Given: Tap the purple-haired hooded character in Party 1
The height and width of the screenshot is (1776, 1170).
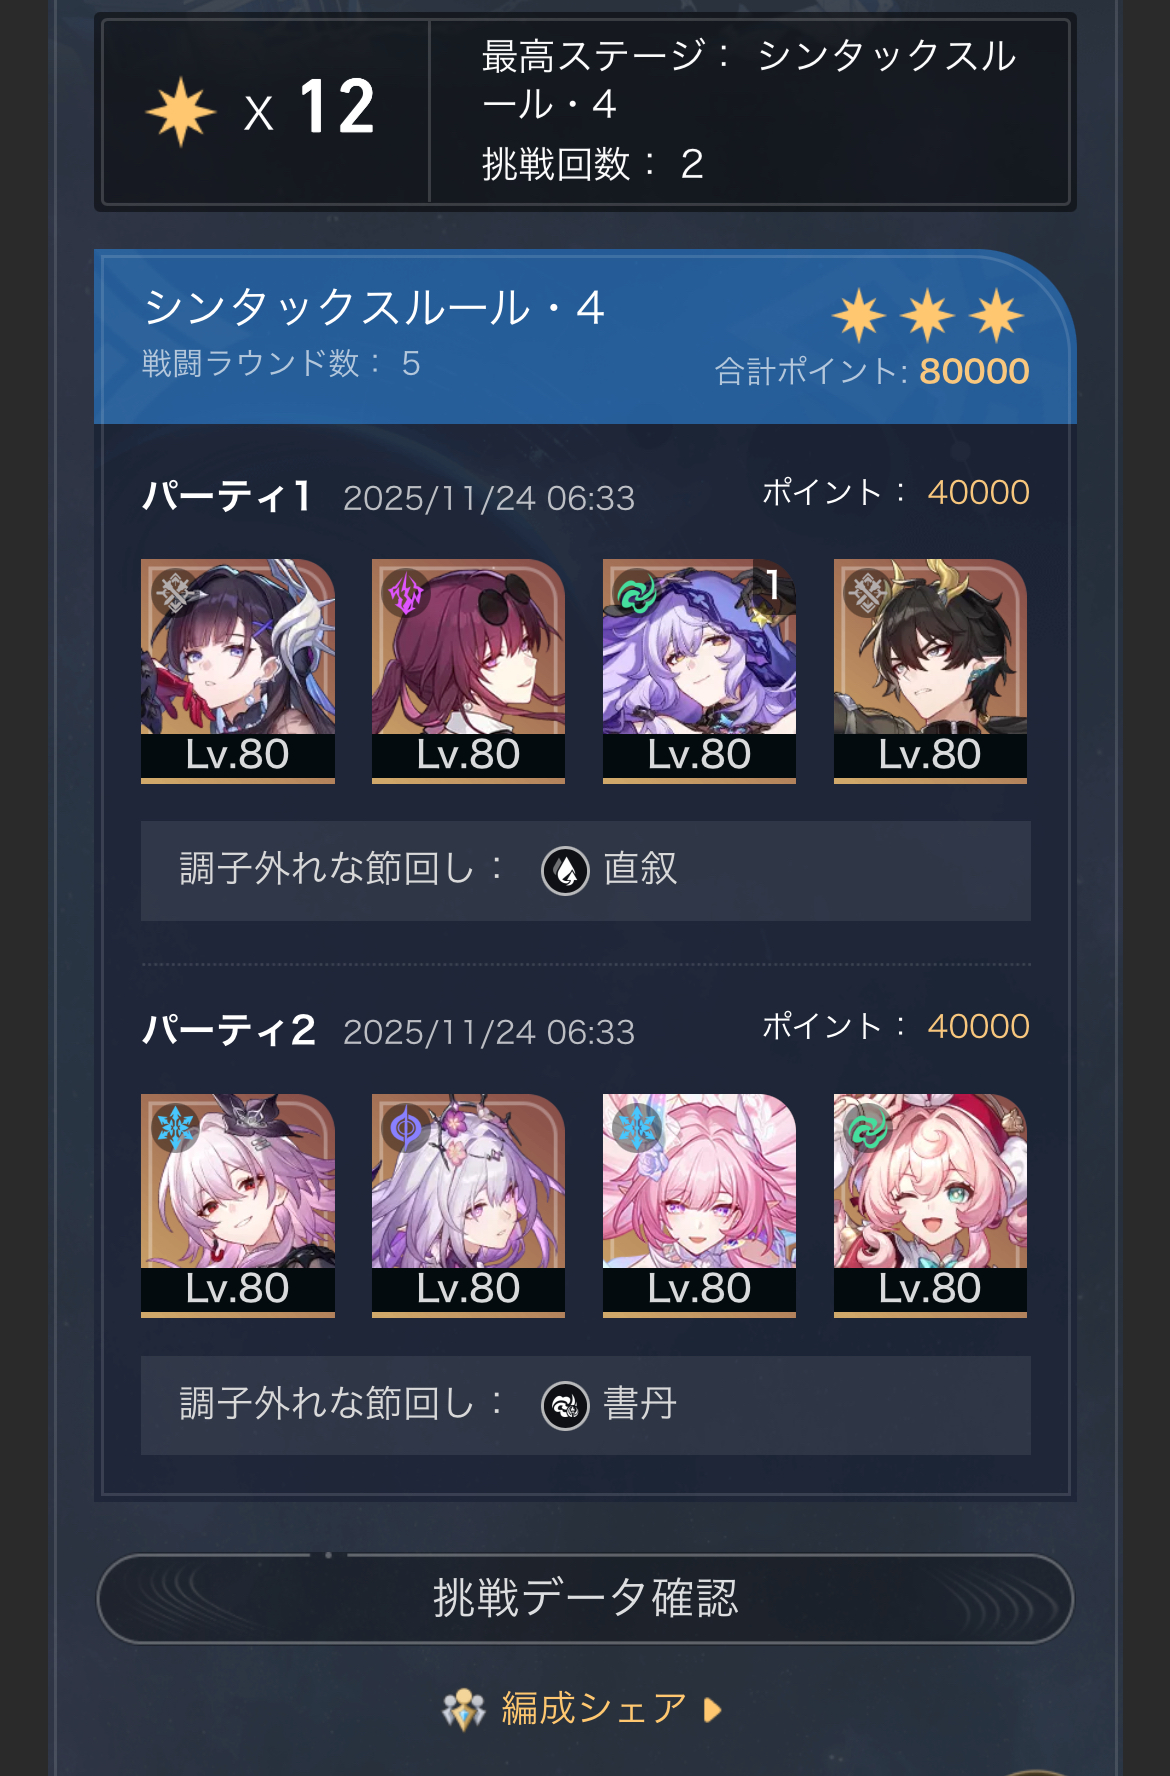Looking at the screenshot, I should (699, 670).
